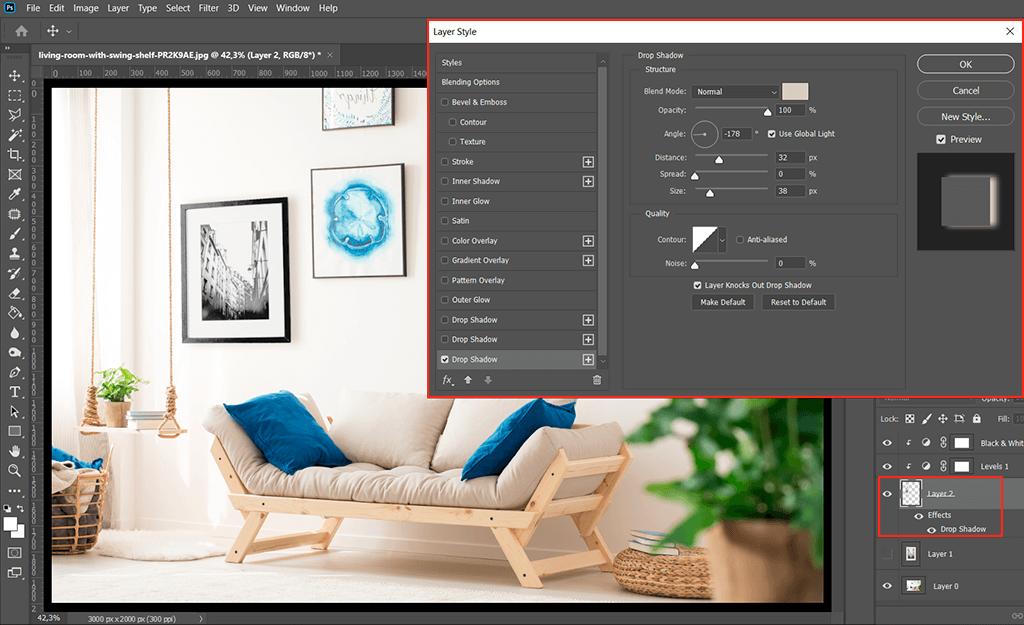
Task: Open the fx effects menu
Action: 448,380
